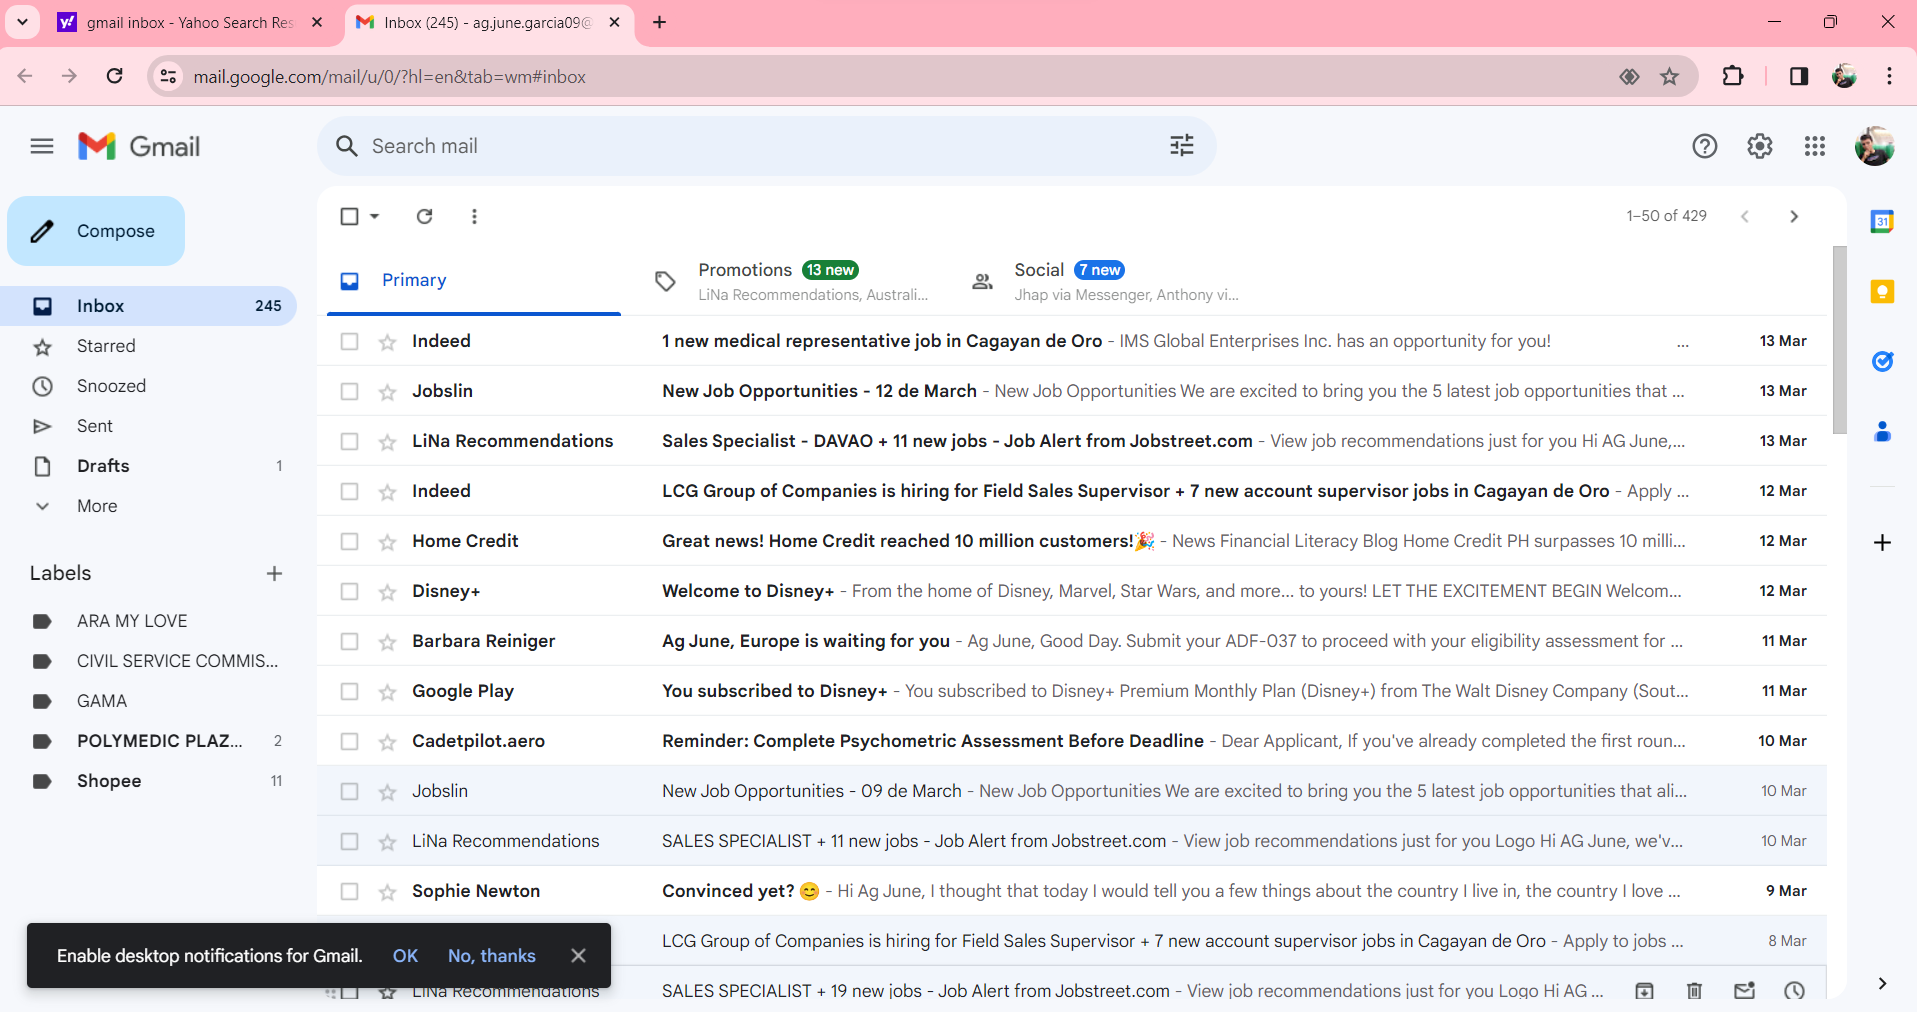Viewport: 1917px width, 1012px height.
Task: Open Google Calendar side panel
Action: click(1882, 221)
